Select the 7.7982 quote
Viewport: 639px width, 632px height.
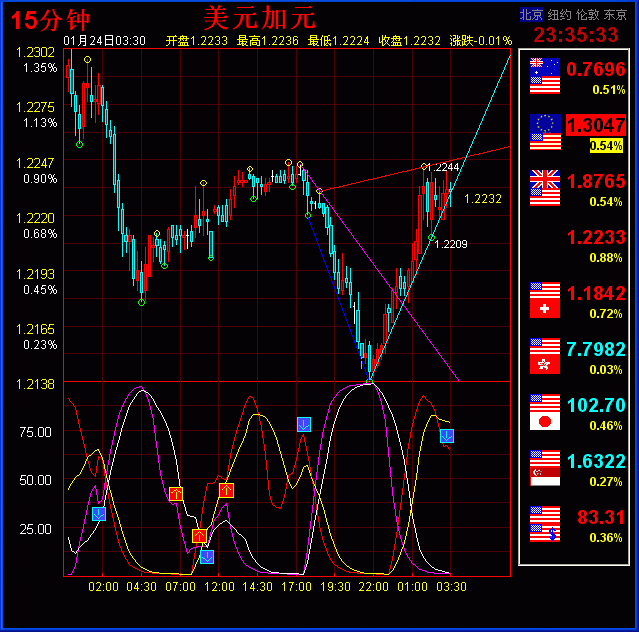[596, 349]
